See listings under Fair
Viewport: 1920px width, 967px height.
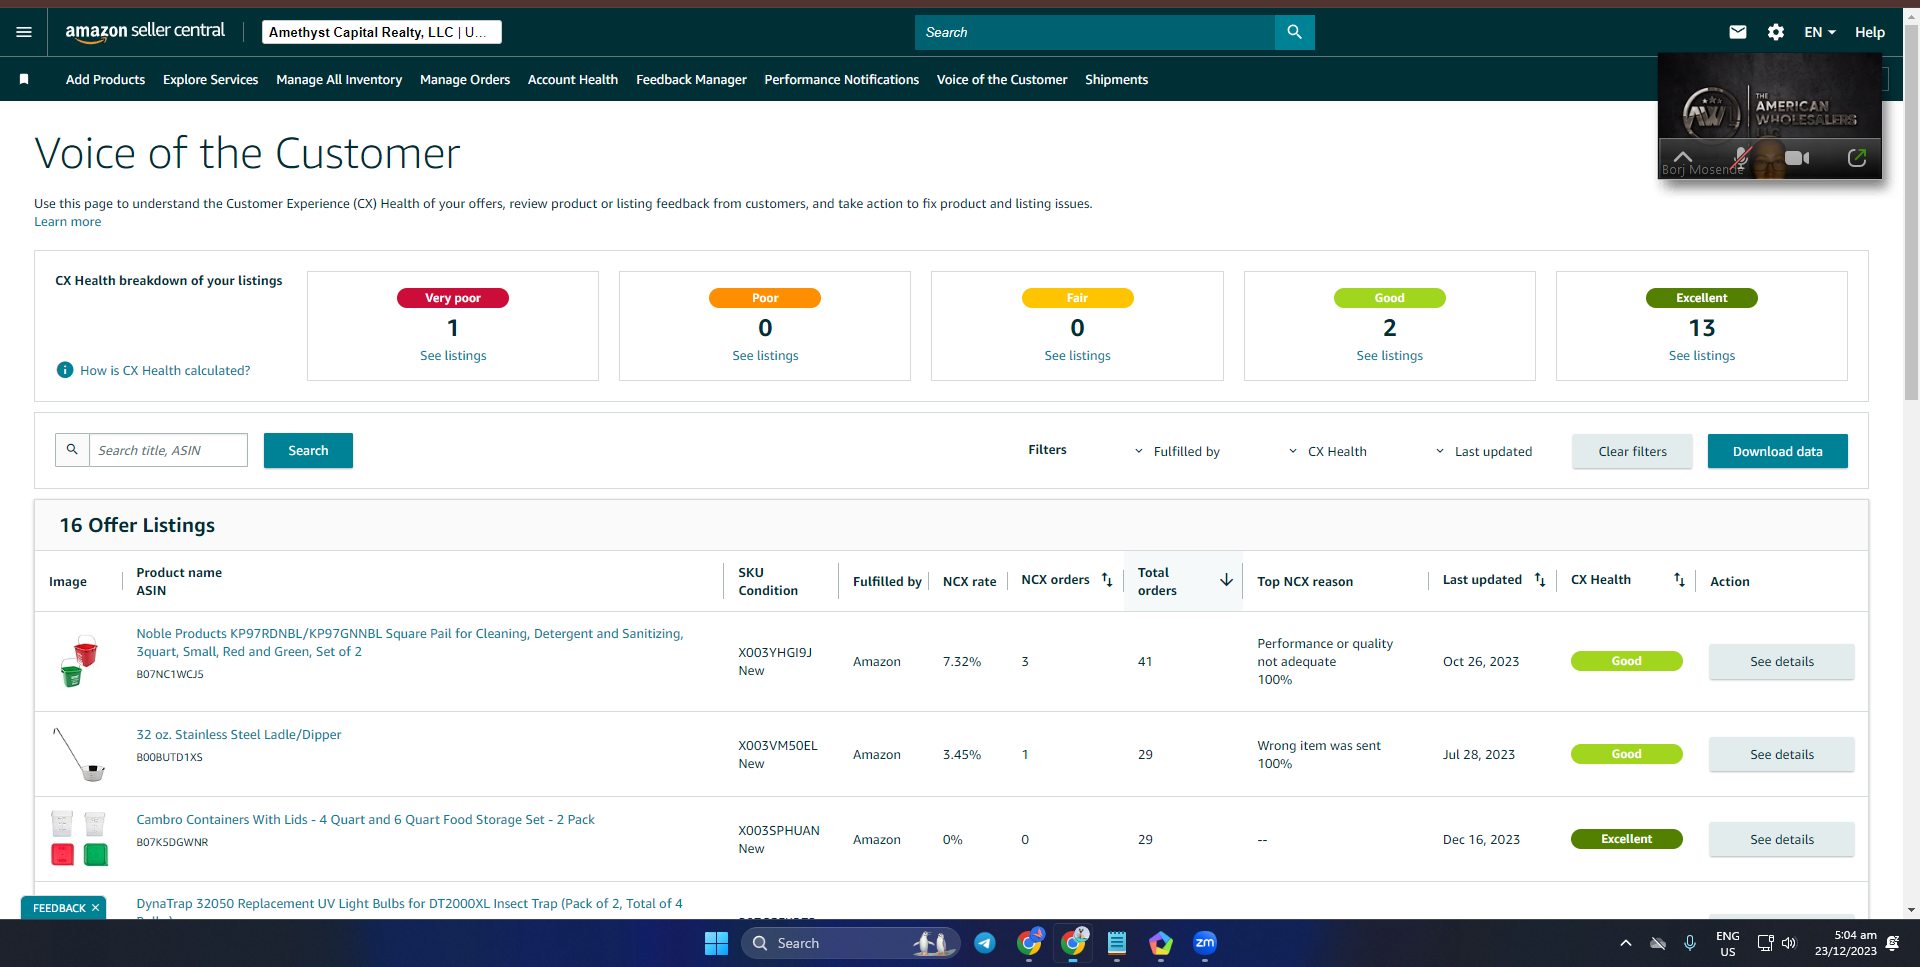pos(1077,355)
